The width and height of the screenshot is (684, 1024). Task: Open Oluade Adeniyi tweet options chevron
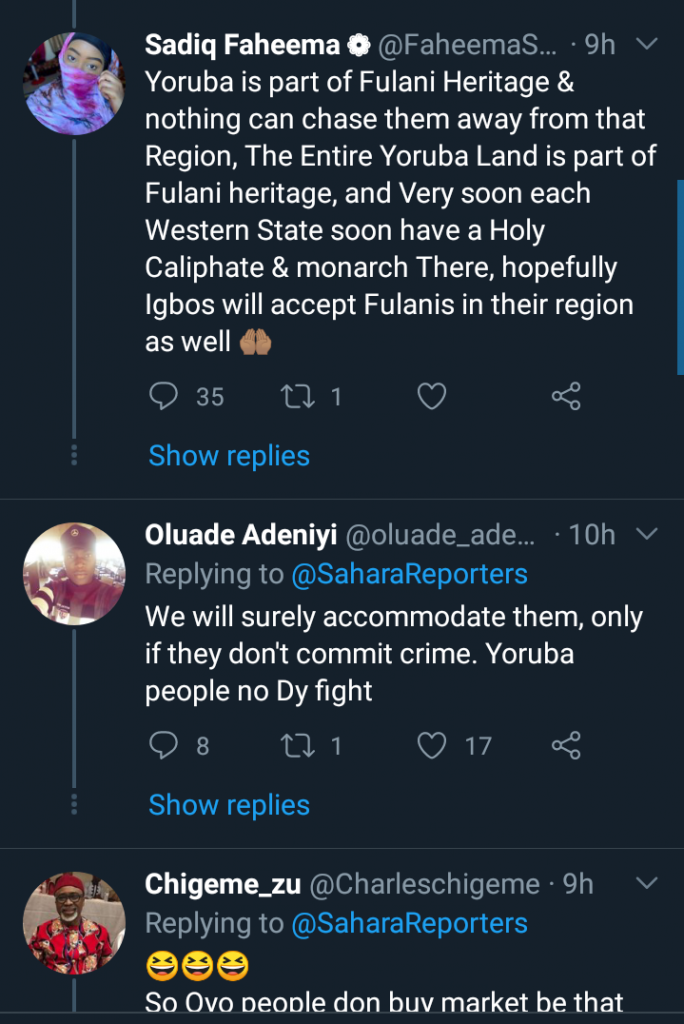tap(647, 534)
